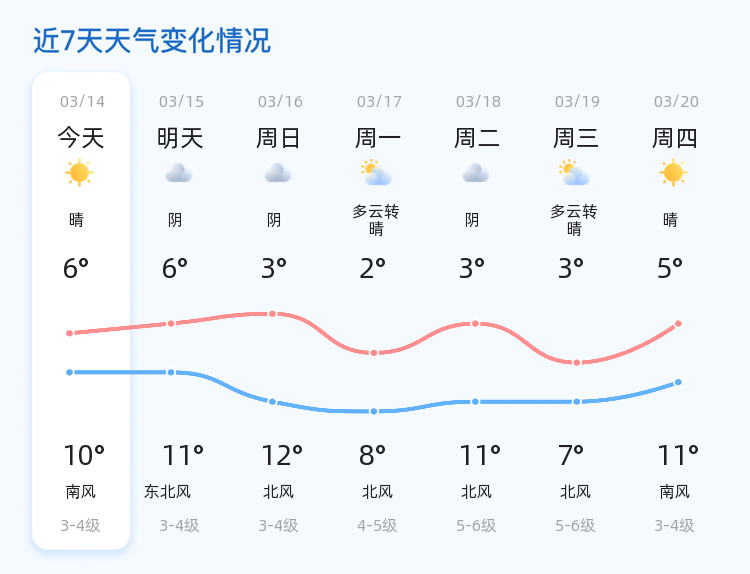Image resolution: width=750 pixels, height=574 pixels.
Task: Click the 东北风 wind label for 明天
Action: 167,492
